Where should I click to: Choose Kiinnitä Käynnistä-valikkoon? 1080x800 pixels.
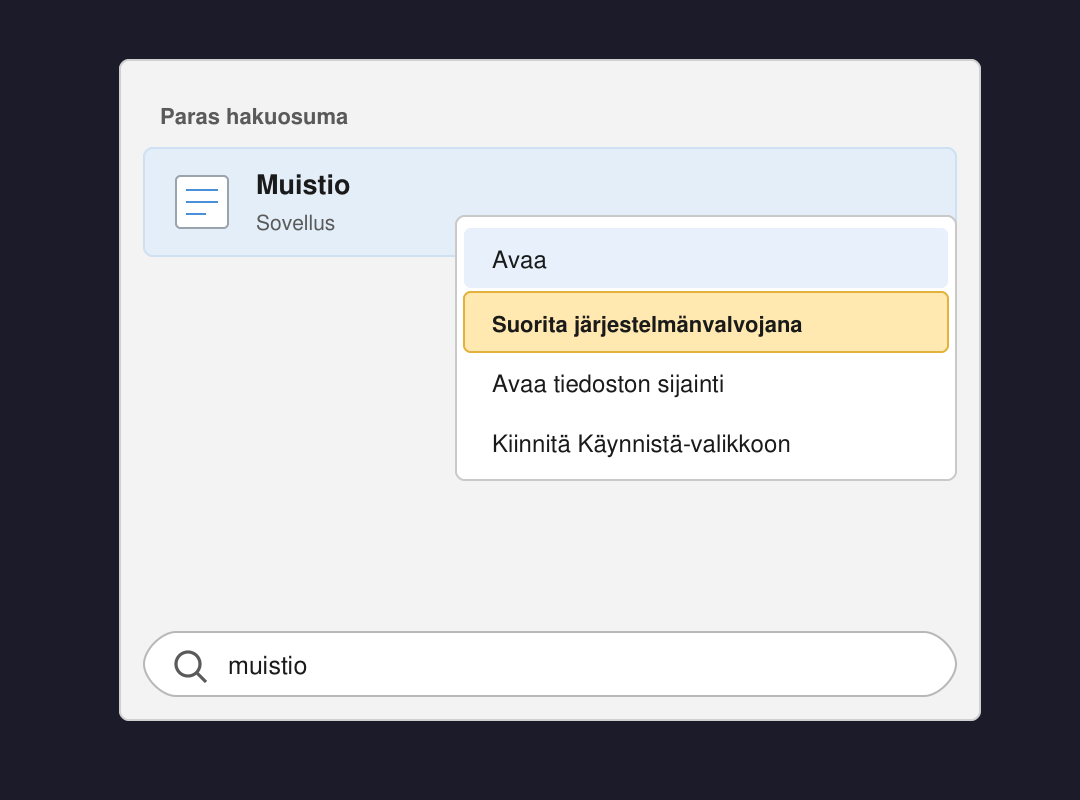pos(706,444)
